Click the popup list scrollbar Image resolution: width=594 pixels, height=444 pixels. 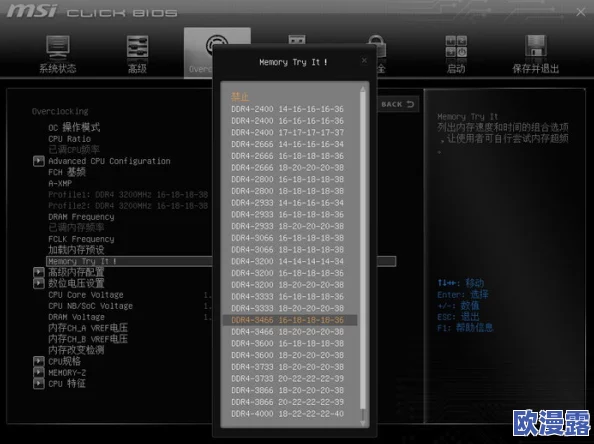363,250
